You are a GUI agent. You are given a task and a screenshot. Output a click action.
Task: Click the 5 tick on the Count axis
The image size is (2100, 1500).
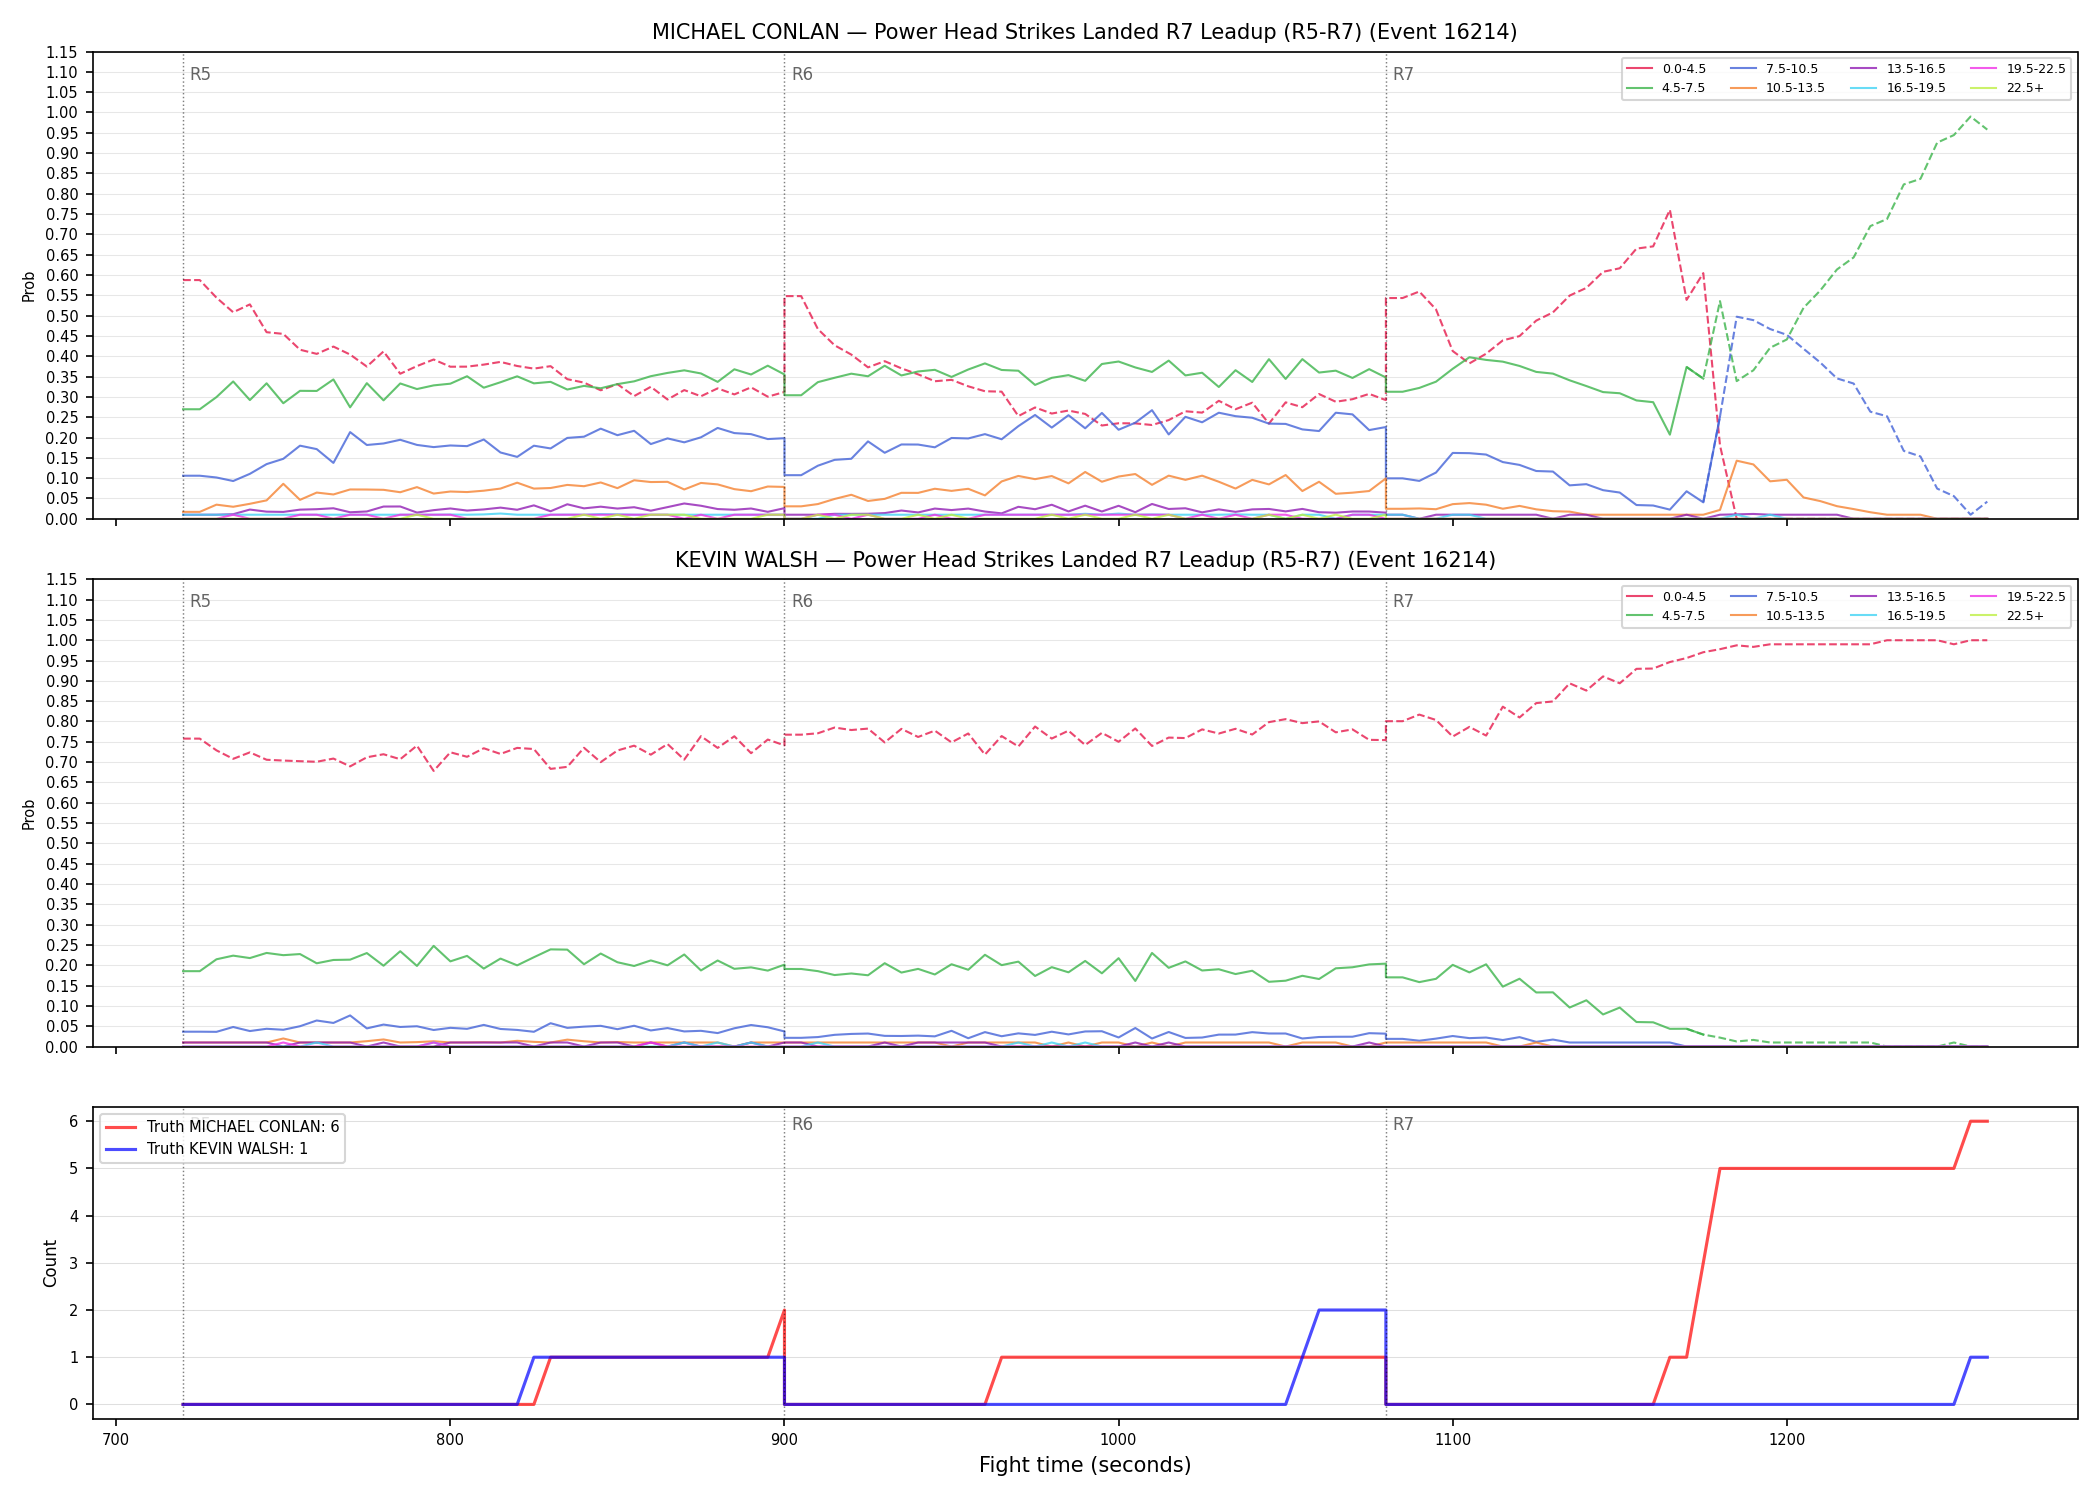tap(74, 1169)
